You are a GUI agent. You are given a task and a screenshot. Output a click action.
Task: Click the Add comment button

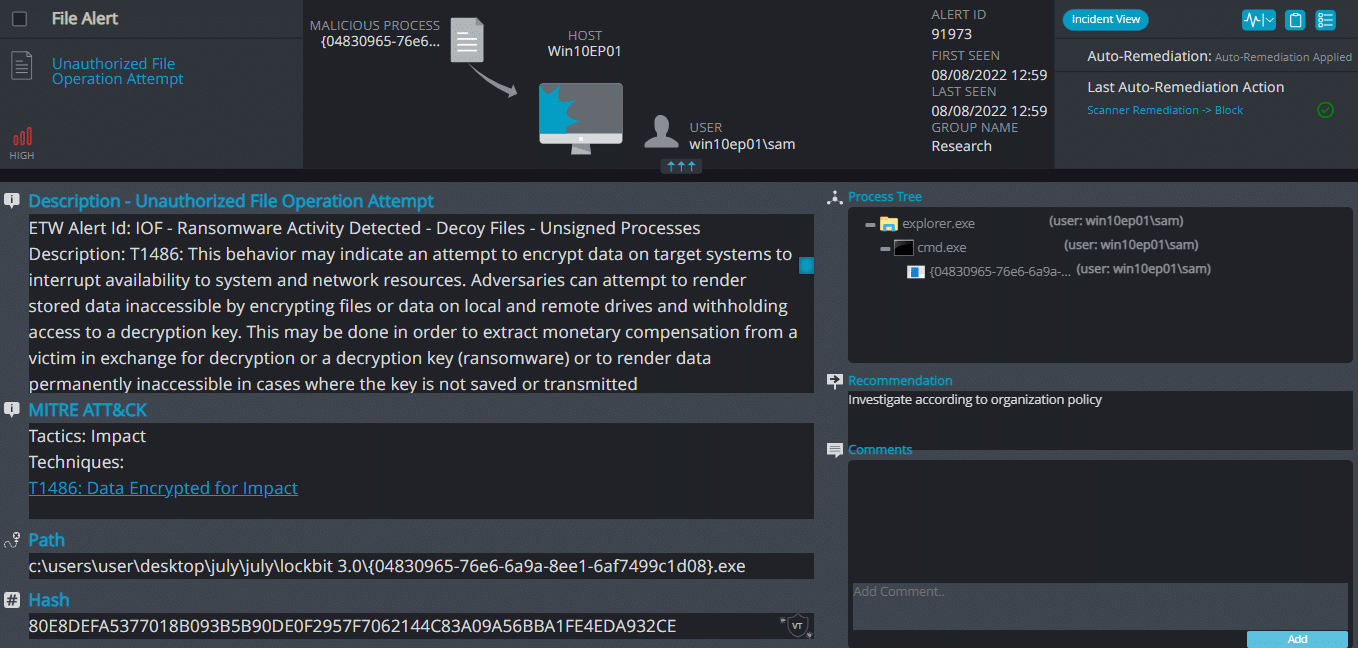pos(1297,639)
